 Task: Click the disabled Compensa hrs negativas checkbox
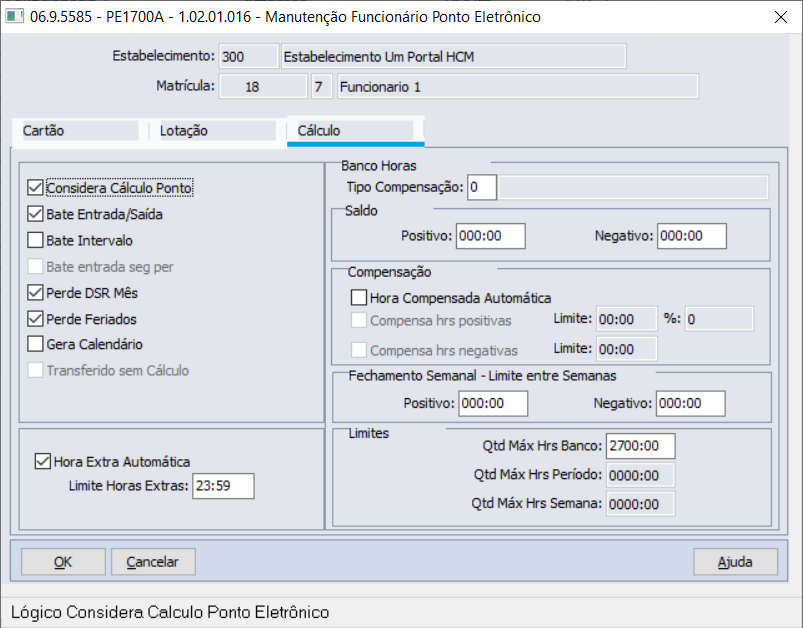pyautogui.click(x=358, y=350)
